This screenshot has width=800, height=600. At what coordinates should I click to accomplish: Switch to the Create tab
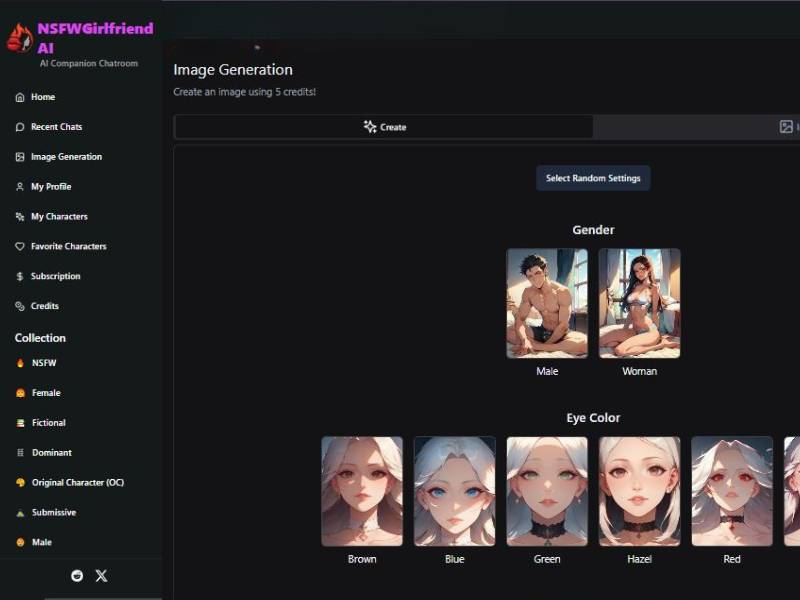tap(385, 127)
